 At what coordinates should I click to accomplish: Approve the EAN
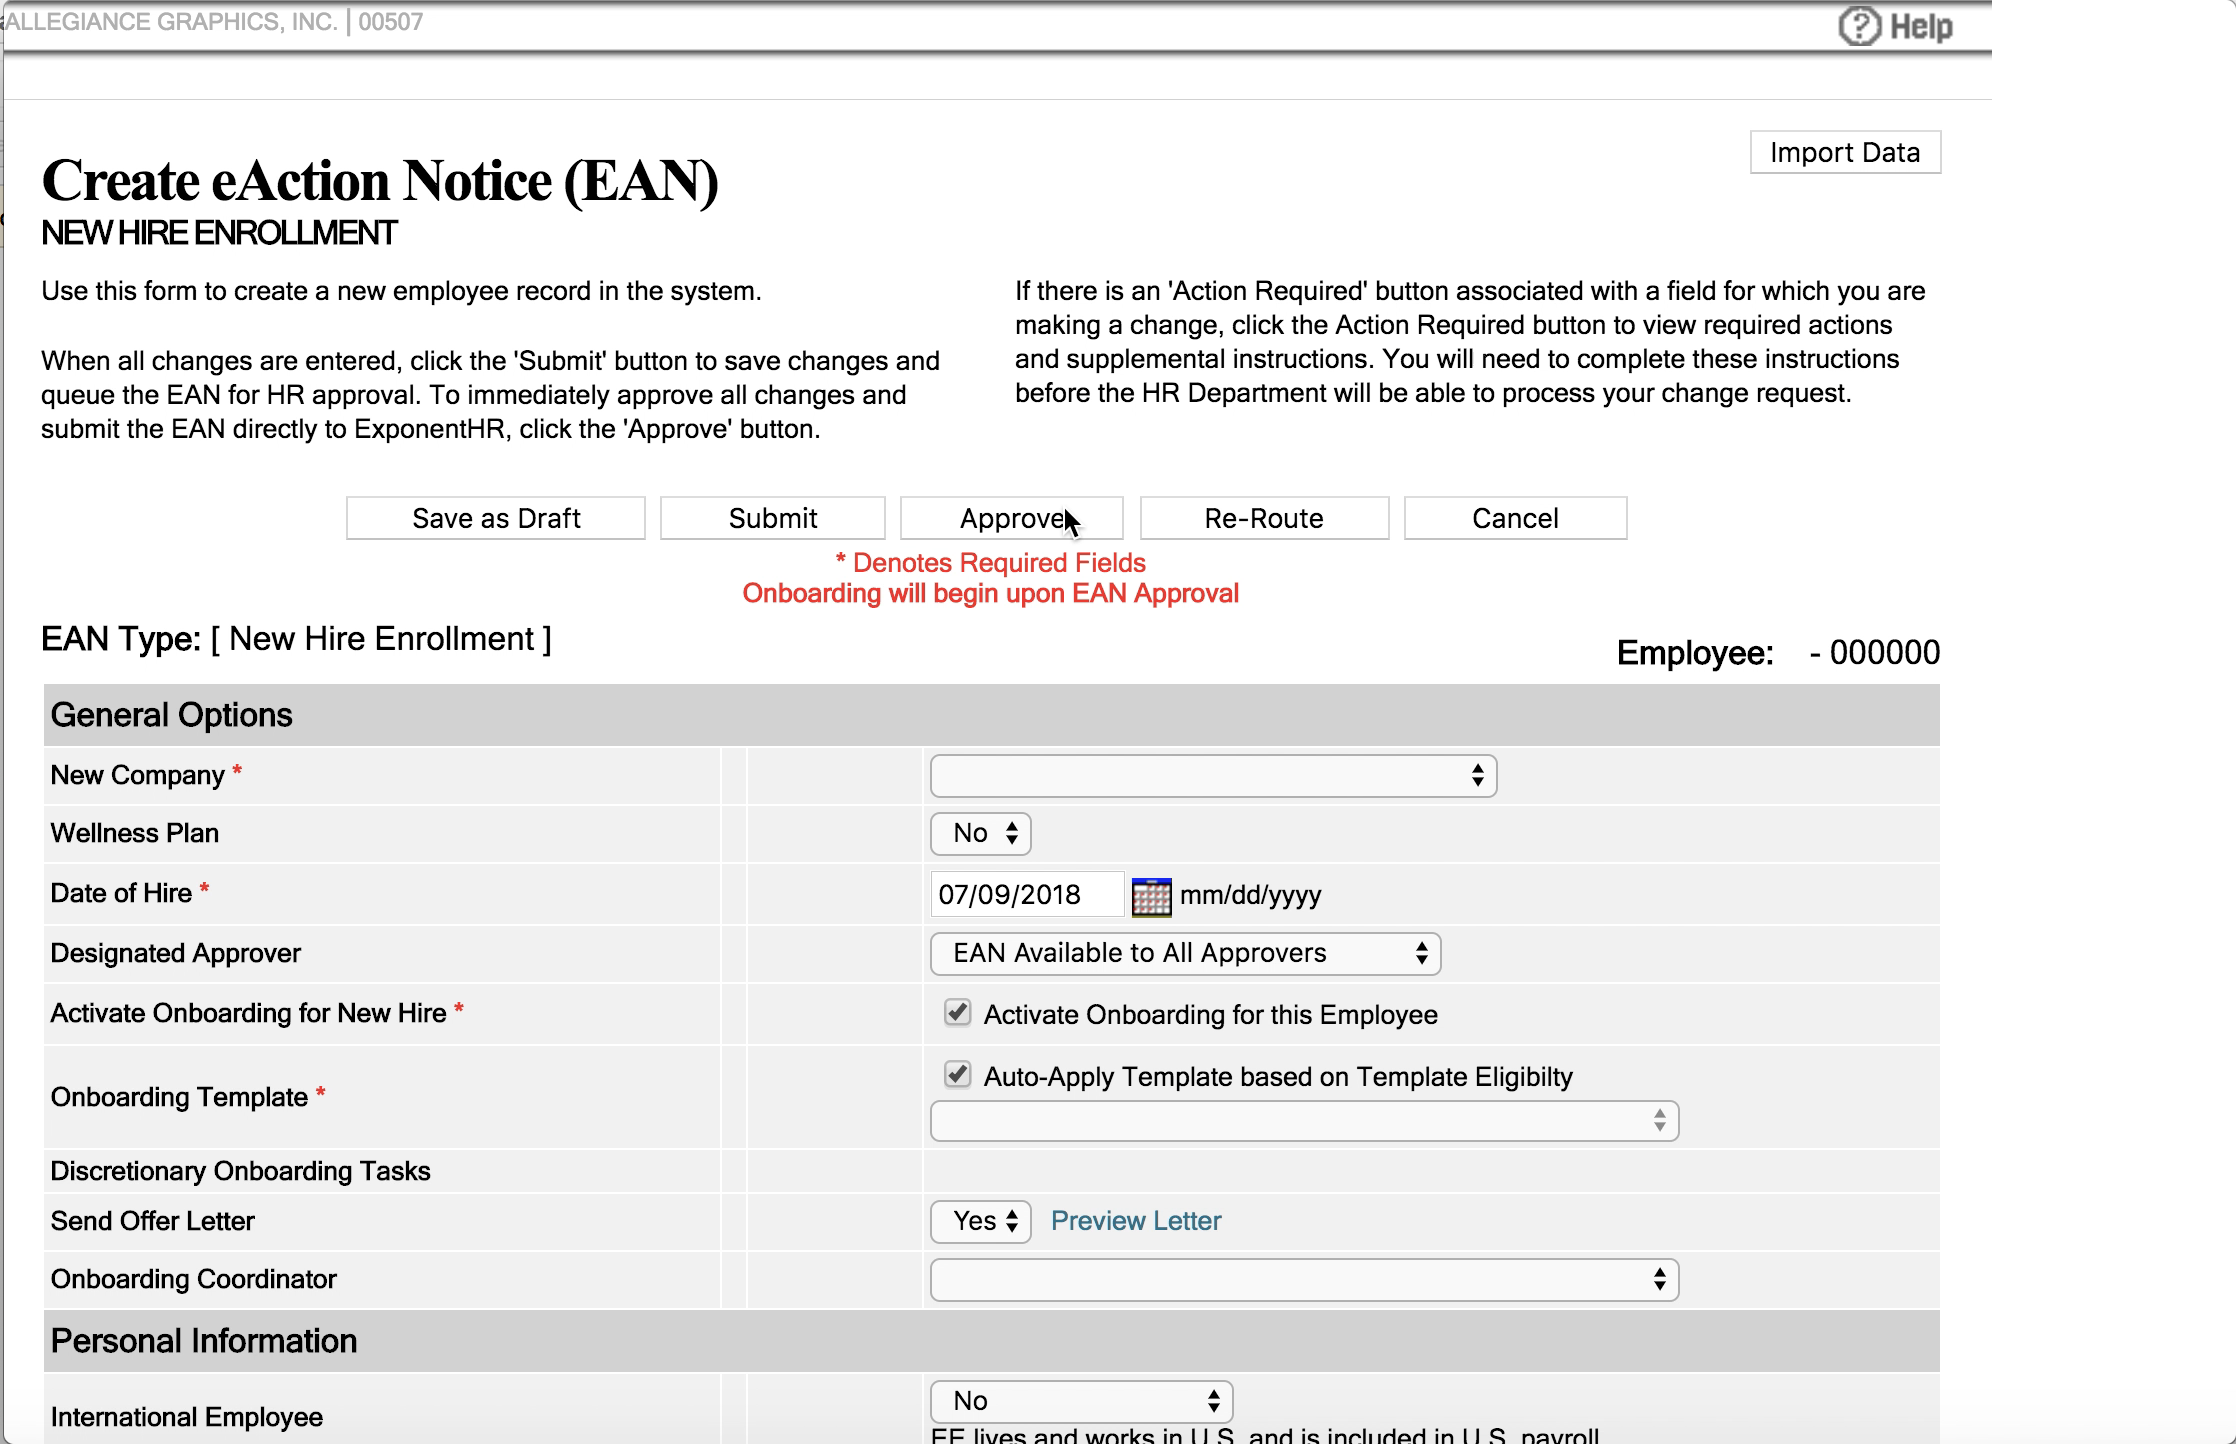tap(1012, 518)
